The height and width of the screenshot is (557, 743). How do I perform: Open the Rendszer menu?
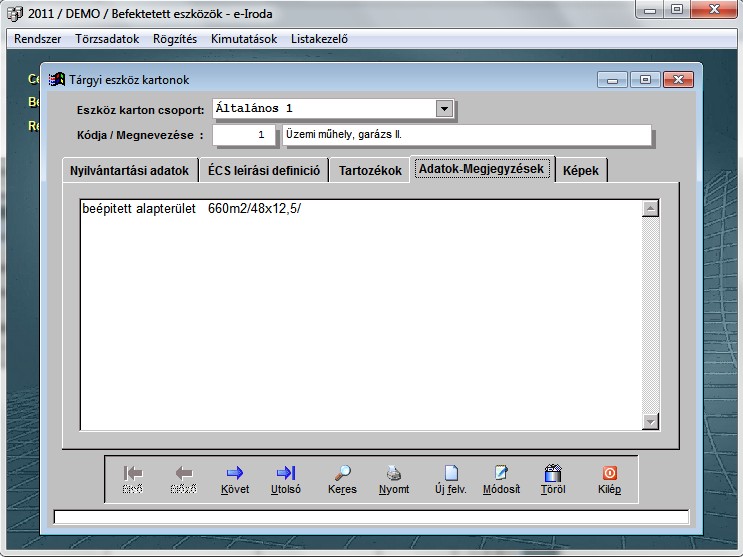pyautogui.click(x=38, y=39)
